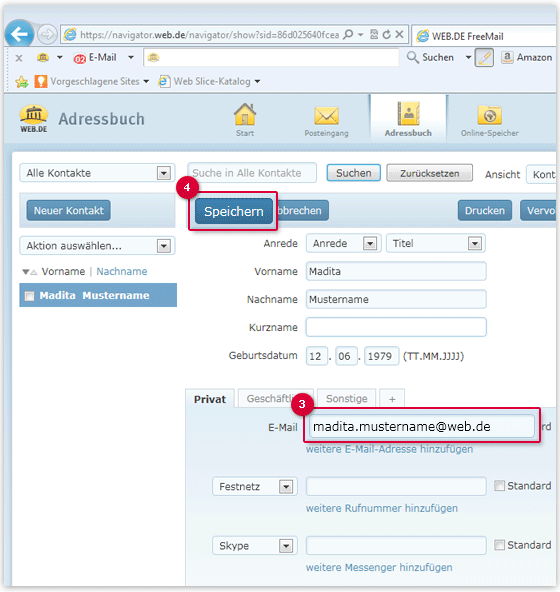Click into the Vorname field

396,271
